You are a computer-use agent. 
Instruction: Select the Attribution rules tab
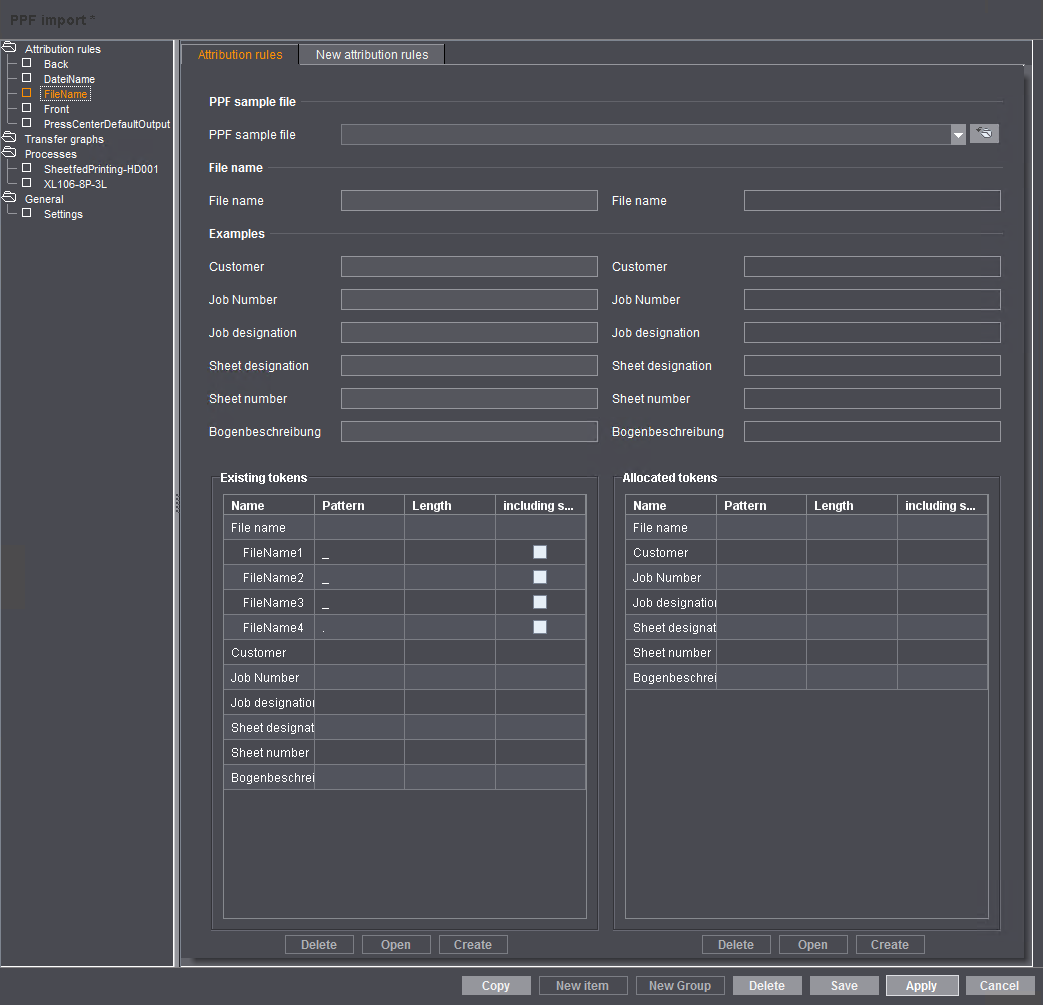pyautogui.click(x=240, y=54)
